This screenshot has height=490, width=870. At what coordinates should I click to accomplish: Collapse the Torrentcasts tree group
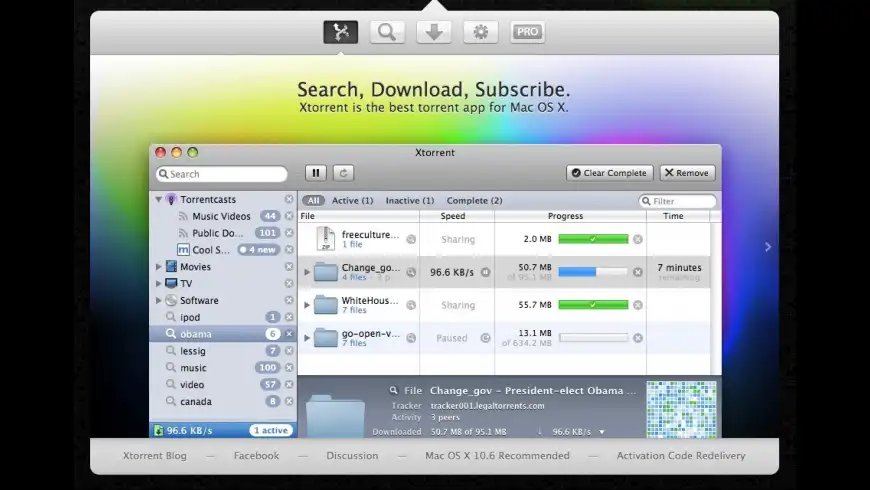159,199
